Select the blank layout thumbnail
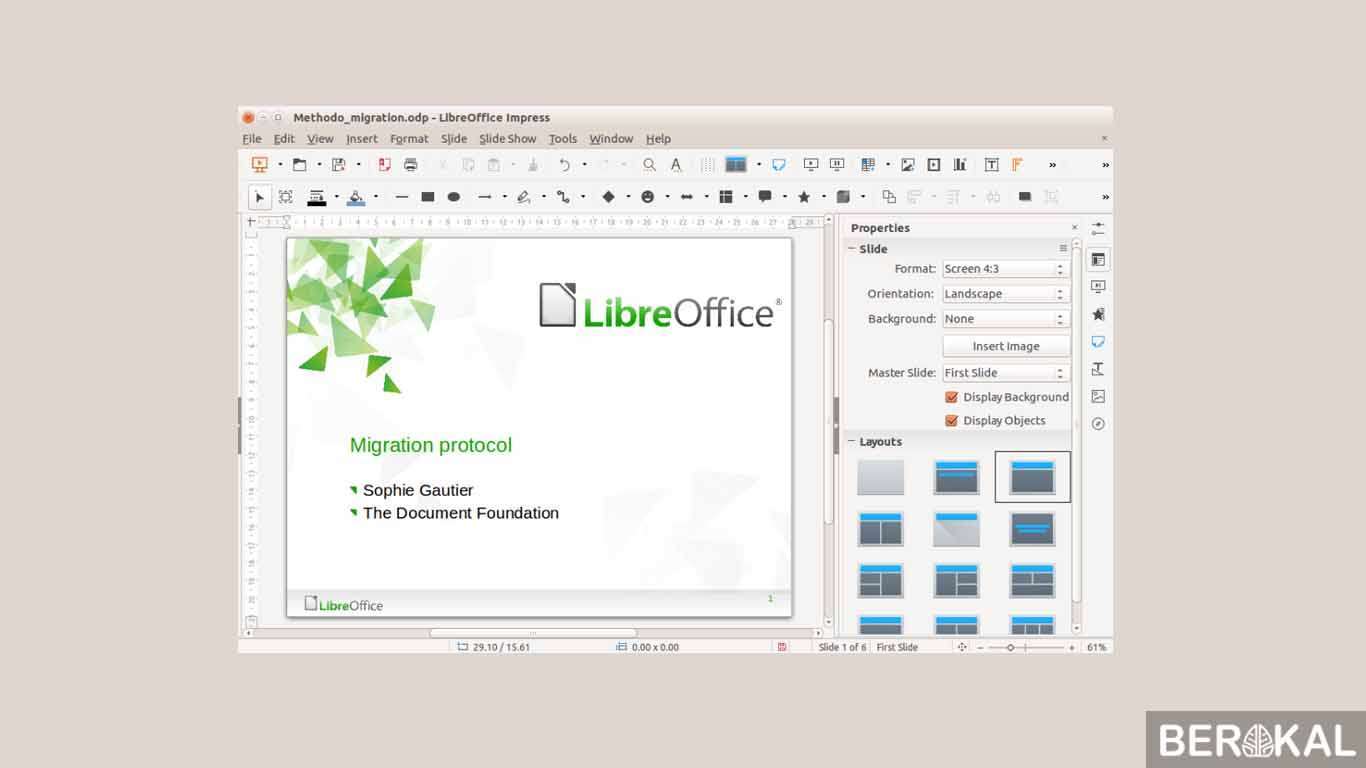 (x=879, y=477)
